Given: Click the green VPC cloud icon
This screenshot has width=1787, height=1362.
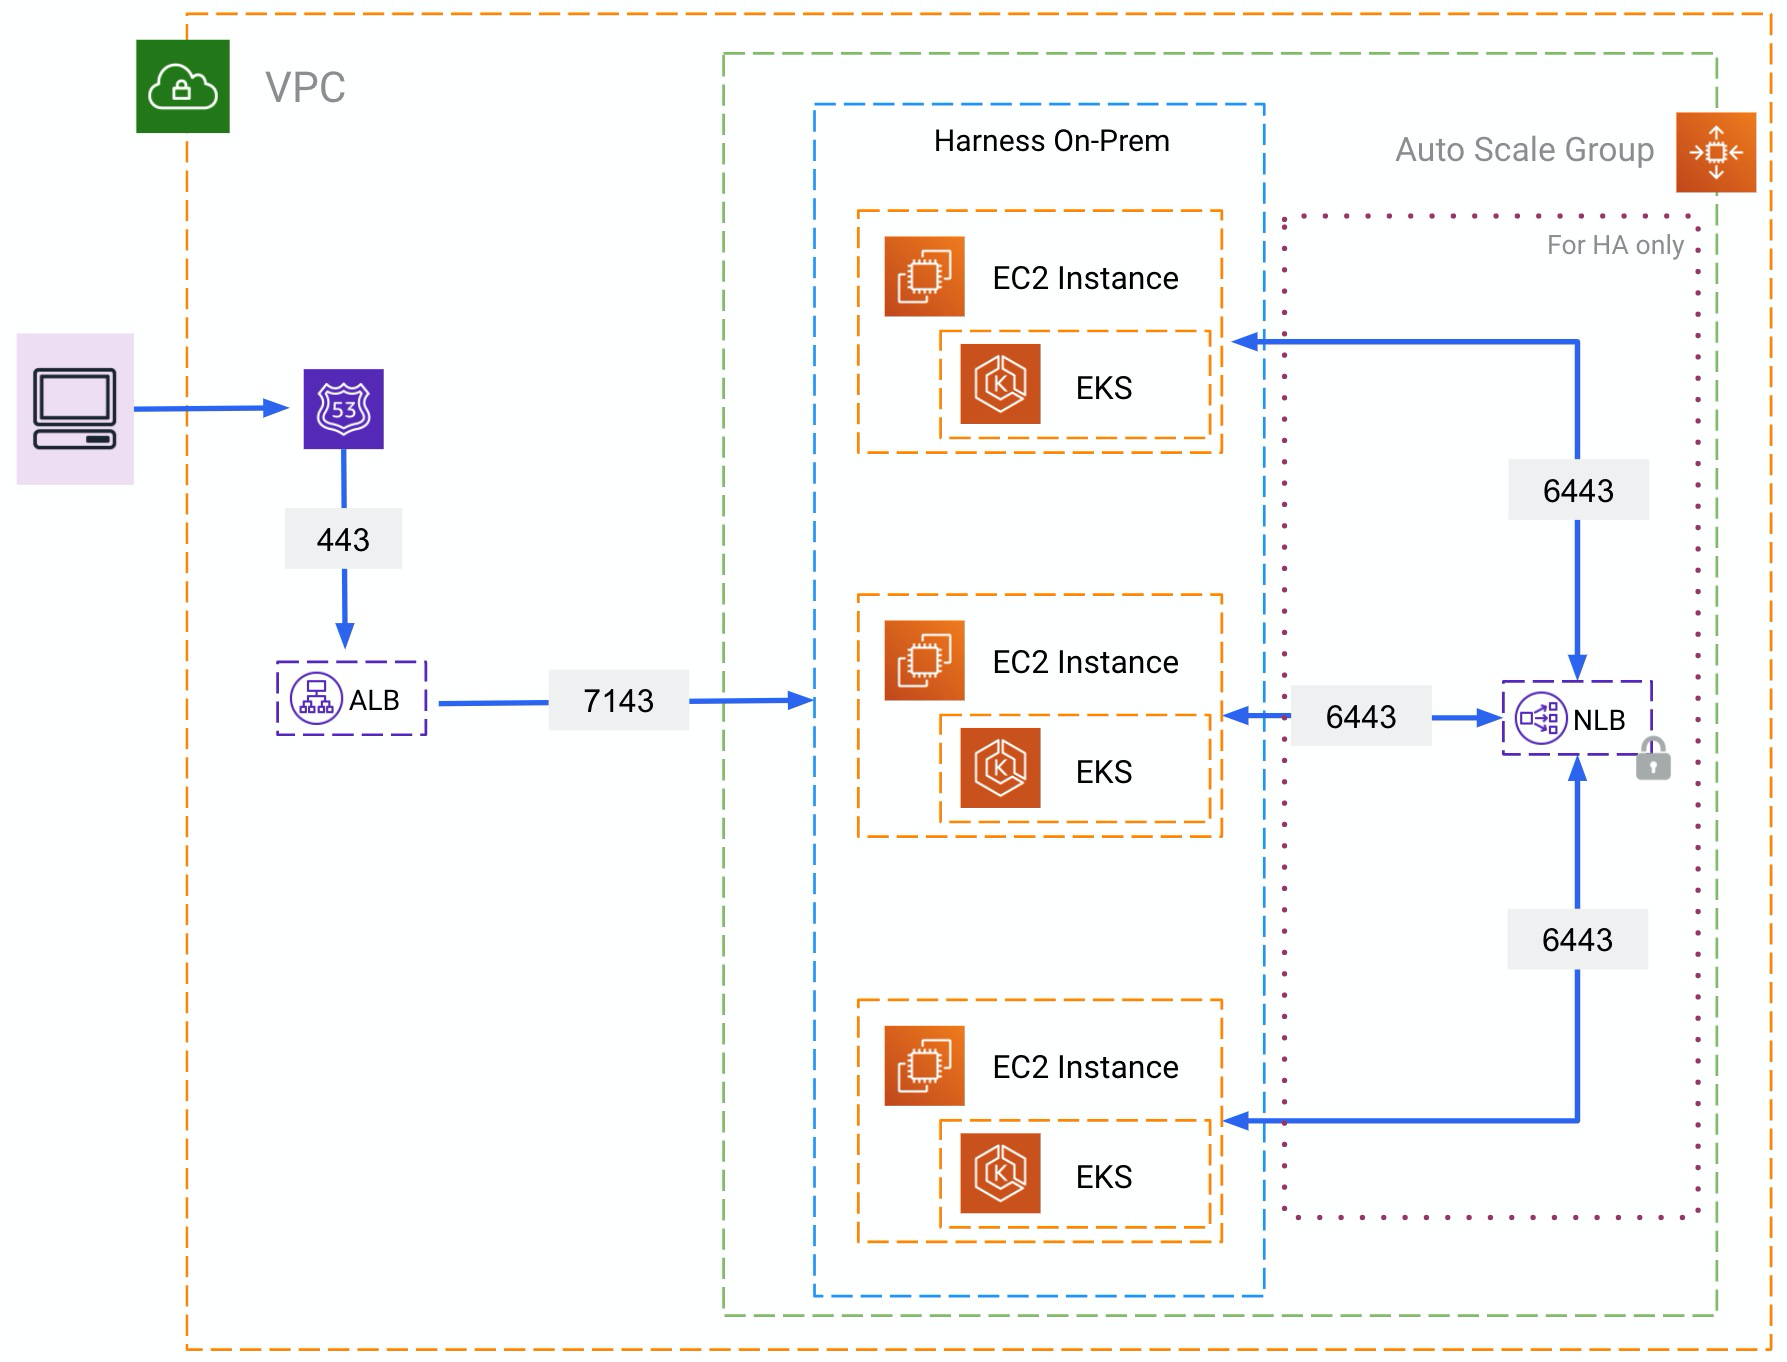Looking at the screenshot, I should pos(183,87).
